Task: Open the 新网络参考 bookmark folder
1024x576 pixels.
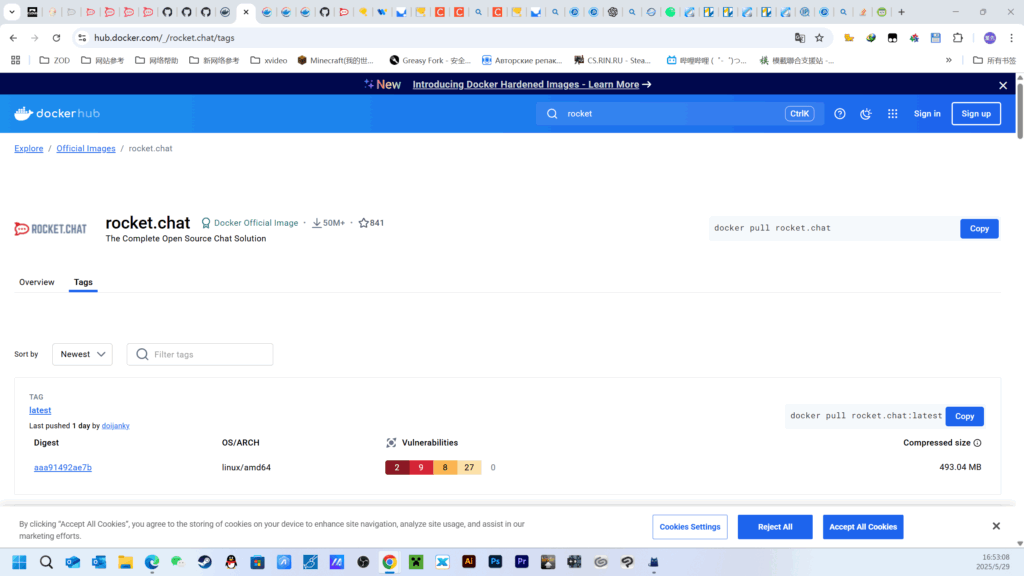Action: click(214, 60)
